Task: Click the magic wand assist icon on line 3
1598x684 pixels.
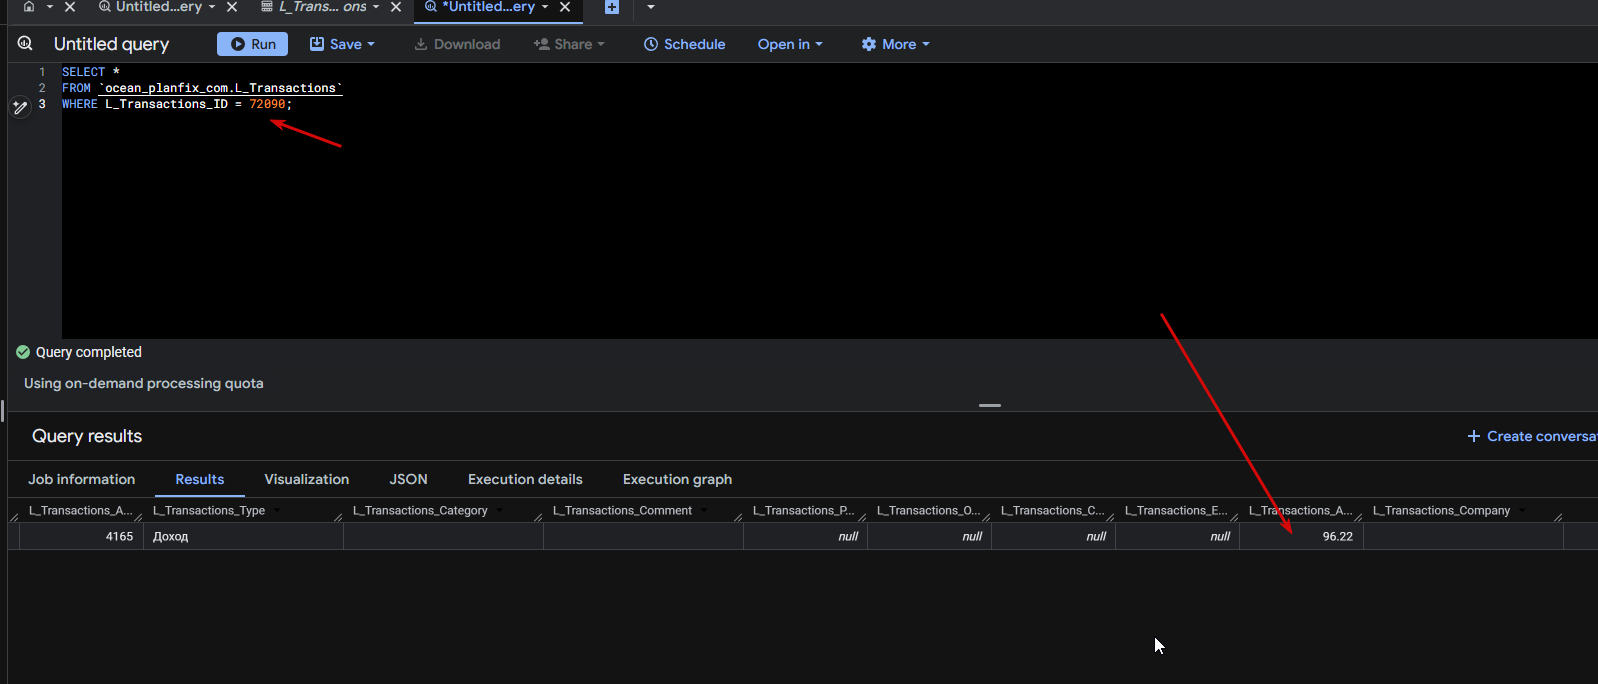Action: pyautogui.click(x=20, y=107)
